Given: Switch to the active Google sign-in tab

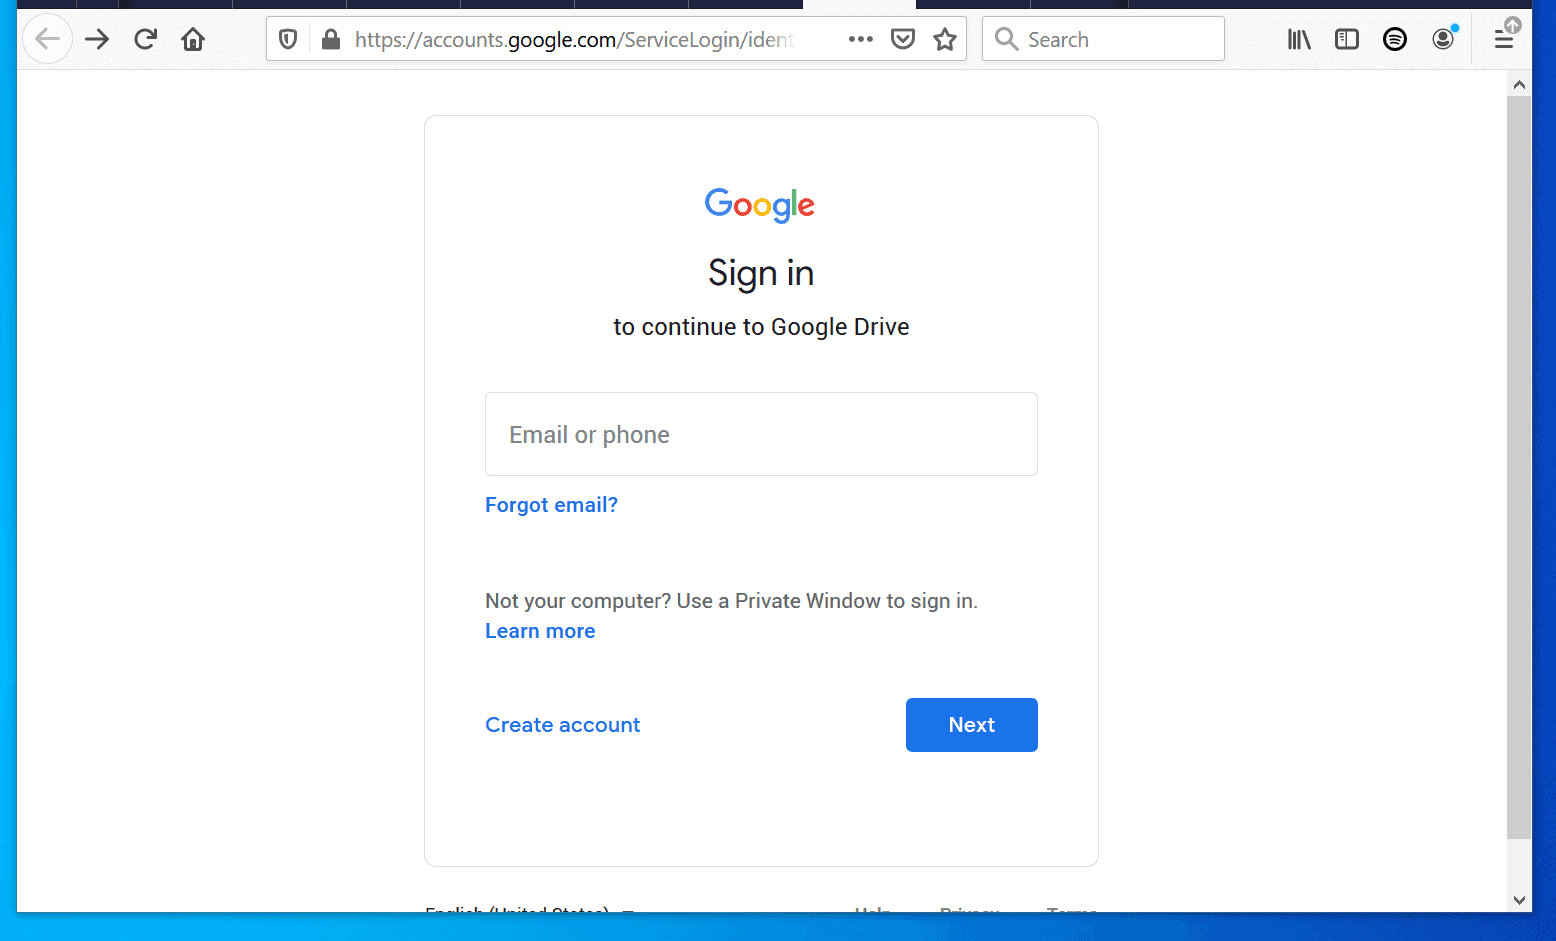Looking at the screenshot, I should point(860,4).
